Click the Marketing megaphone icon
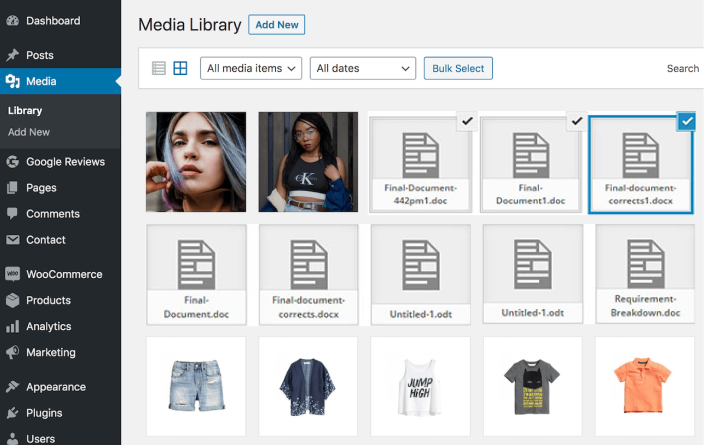The height and width of the screenshot is (445, 704). 12,352
